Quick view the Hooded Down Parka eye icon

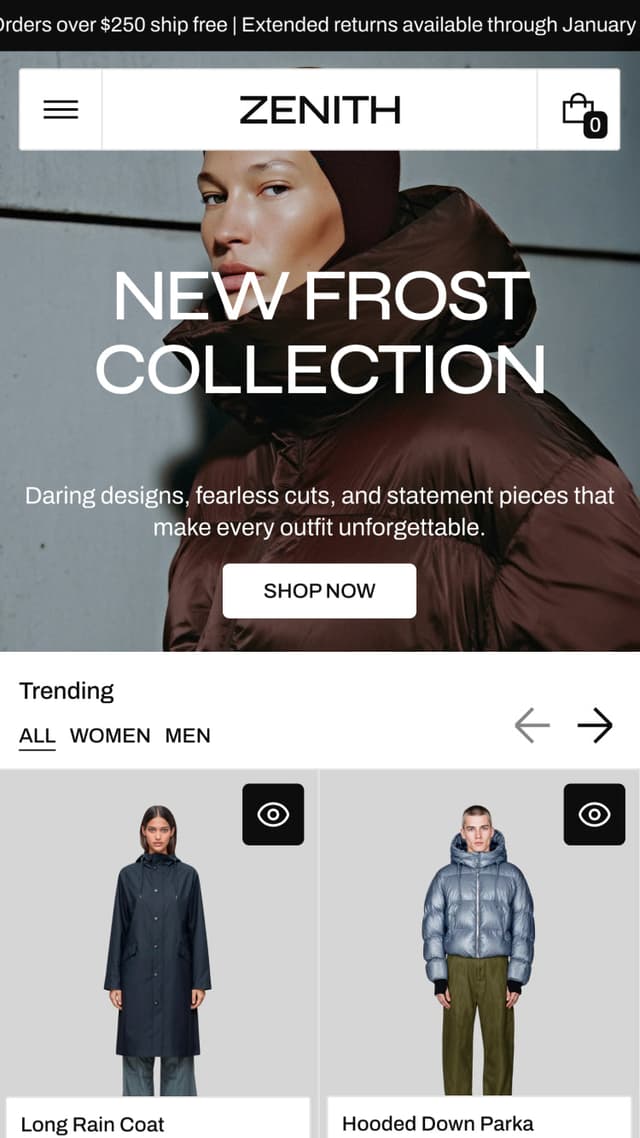594,814
